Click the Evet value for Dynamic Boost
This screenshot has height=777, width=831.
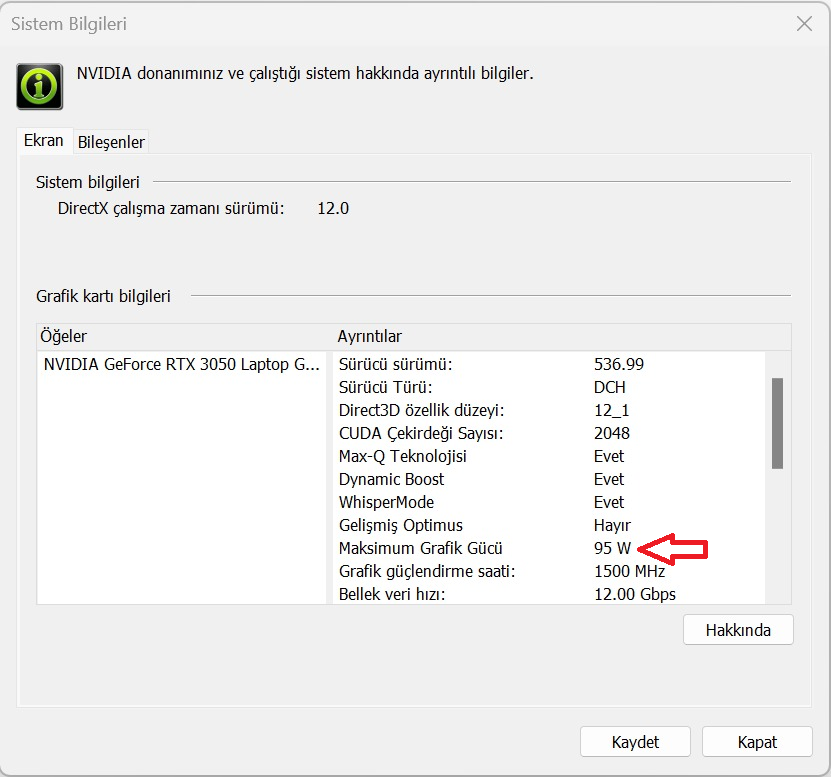pos(609,479)
